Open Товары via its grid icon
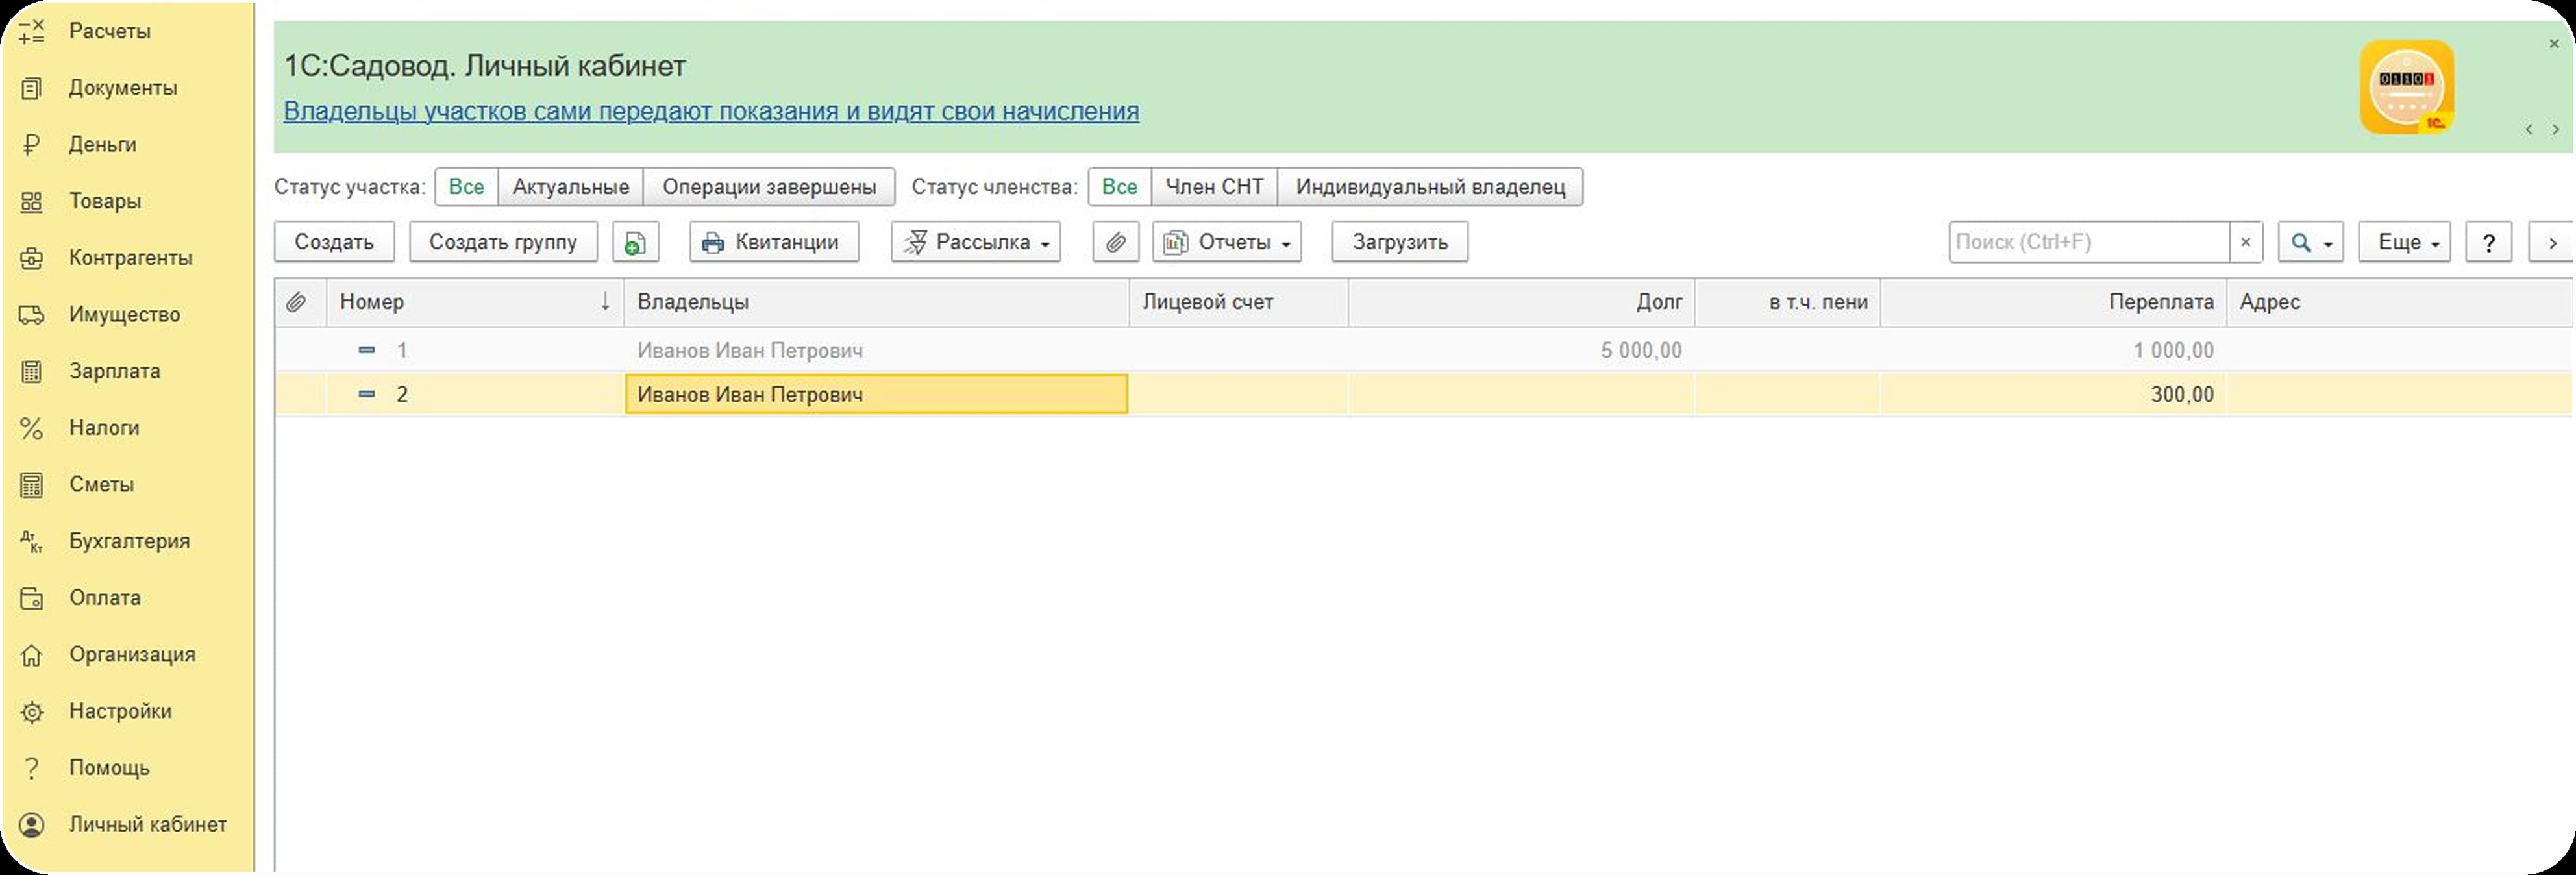2576x875 pixels. tap(32, 201)
